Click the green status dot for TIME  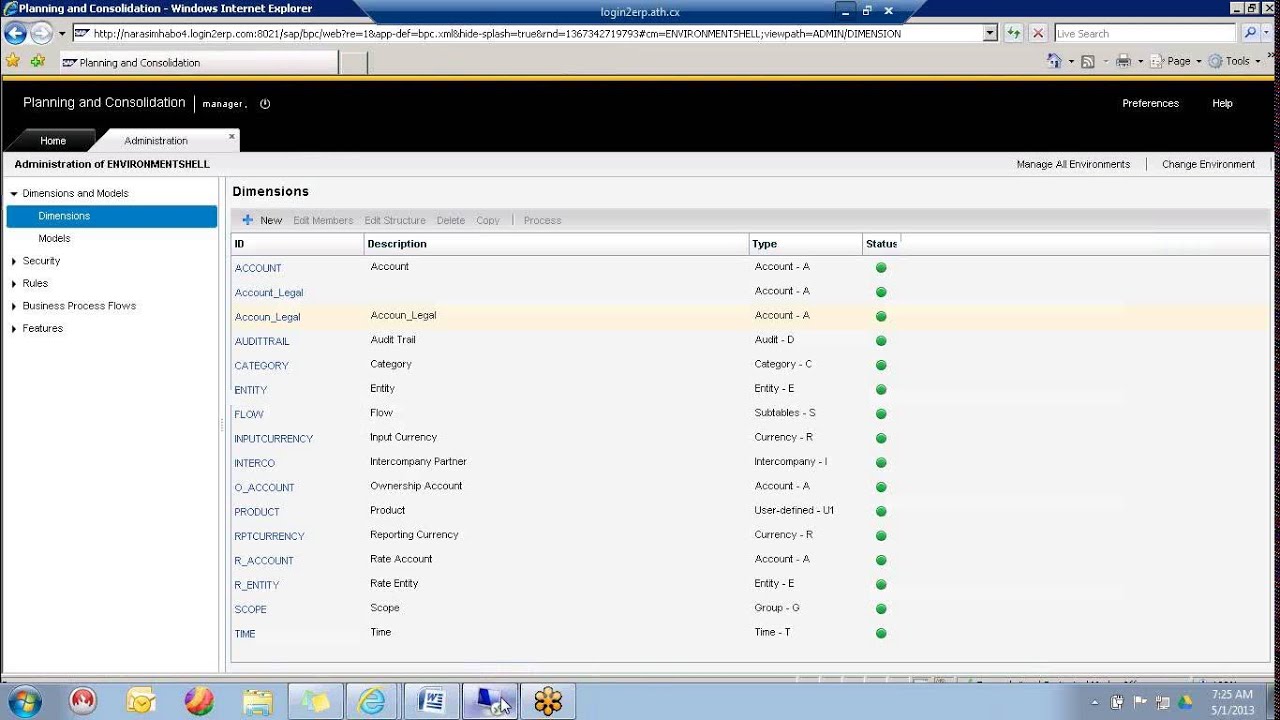(881, 633)
